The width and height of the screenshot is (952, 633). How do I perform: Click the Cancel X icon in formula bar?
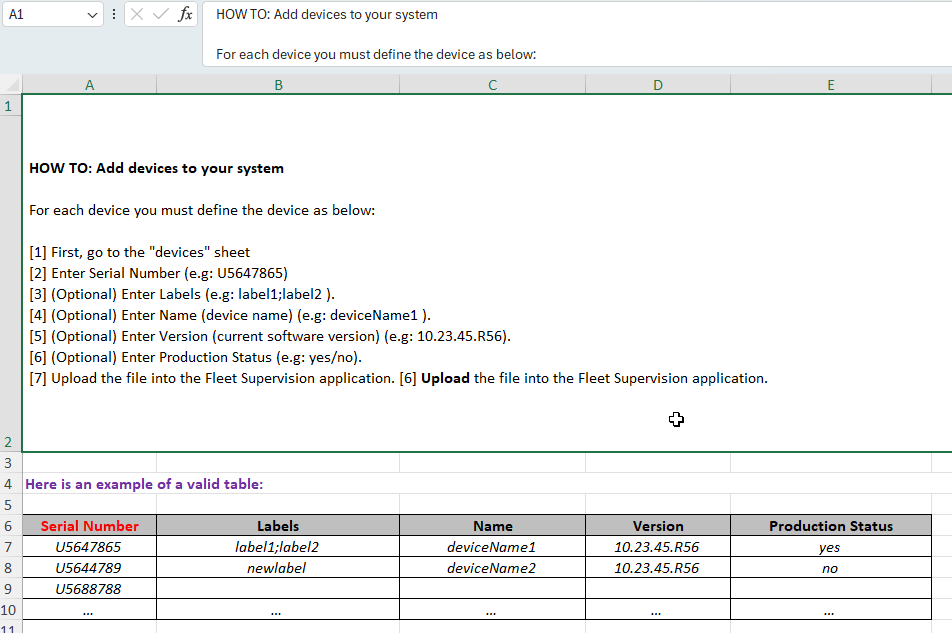pos(137,15)
